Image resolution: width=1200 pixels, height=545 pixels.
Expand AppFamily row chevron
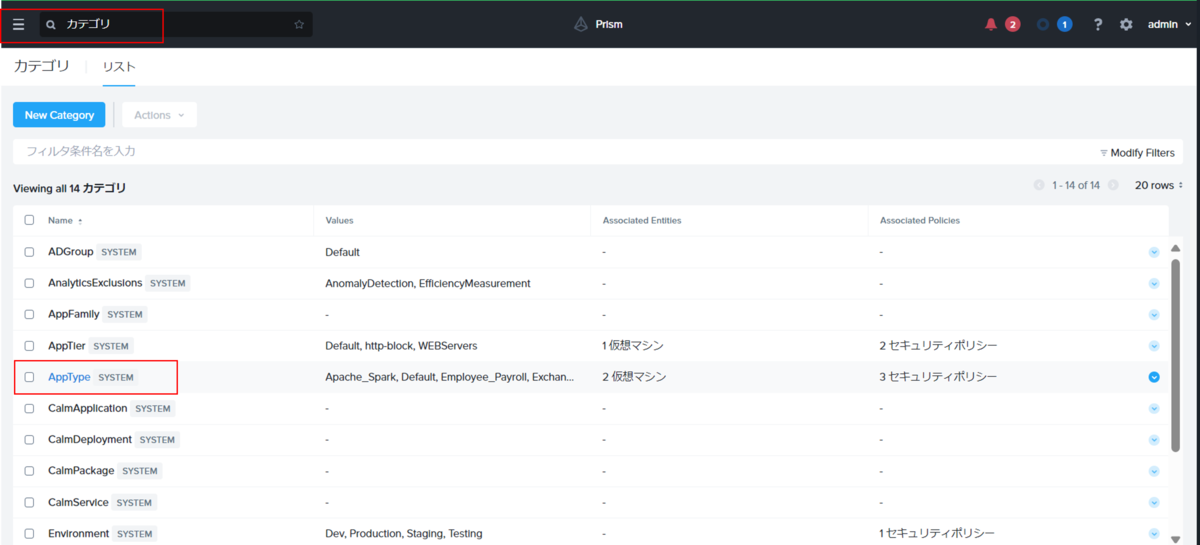[x=1154, y=314]
